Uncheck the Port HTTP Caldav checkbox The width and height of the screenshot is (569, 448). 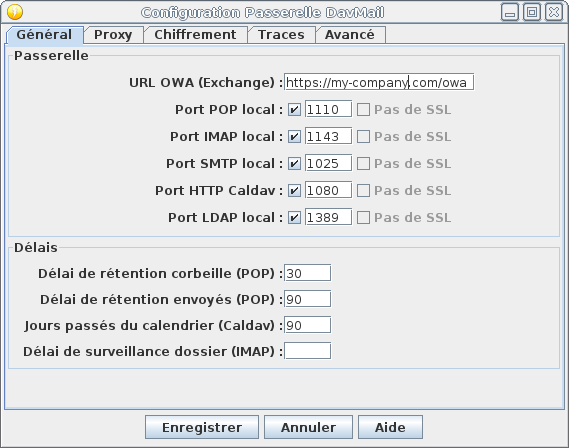click(x=294, y=190)
